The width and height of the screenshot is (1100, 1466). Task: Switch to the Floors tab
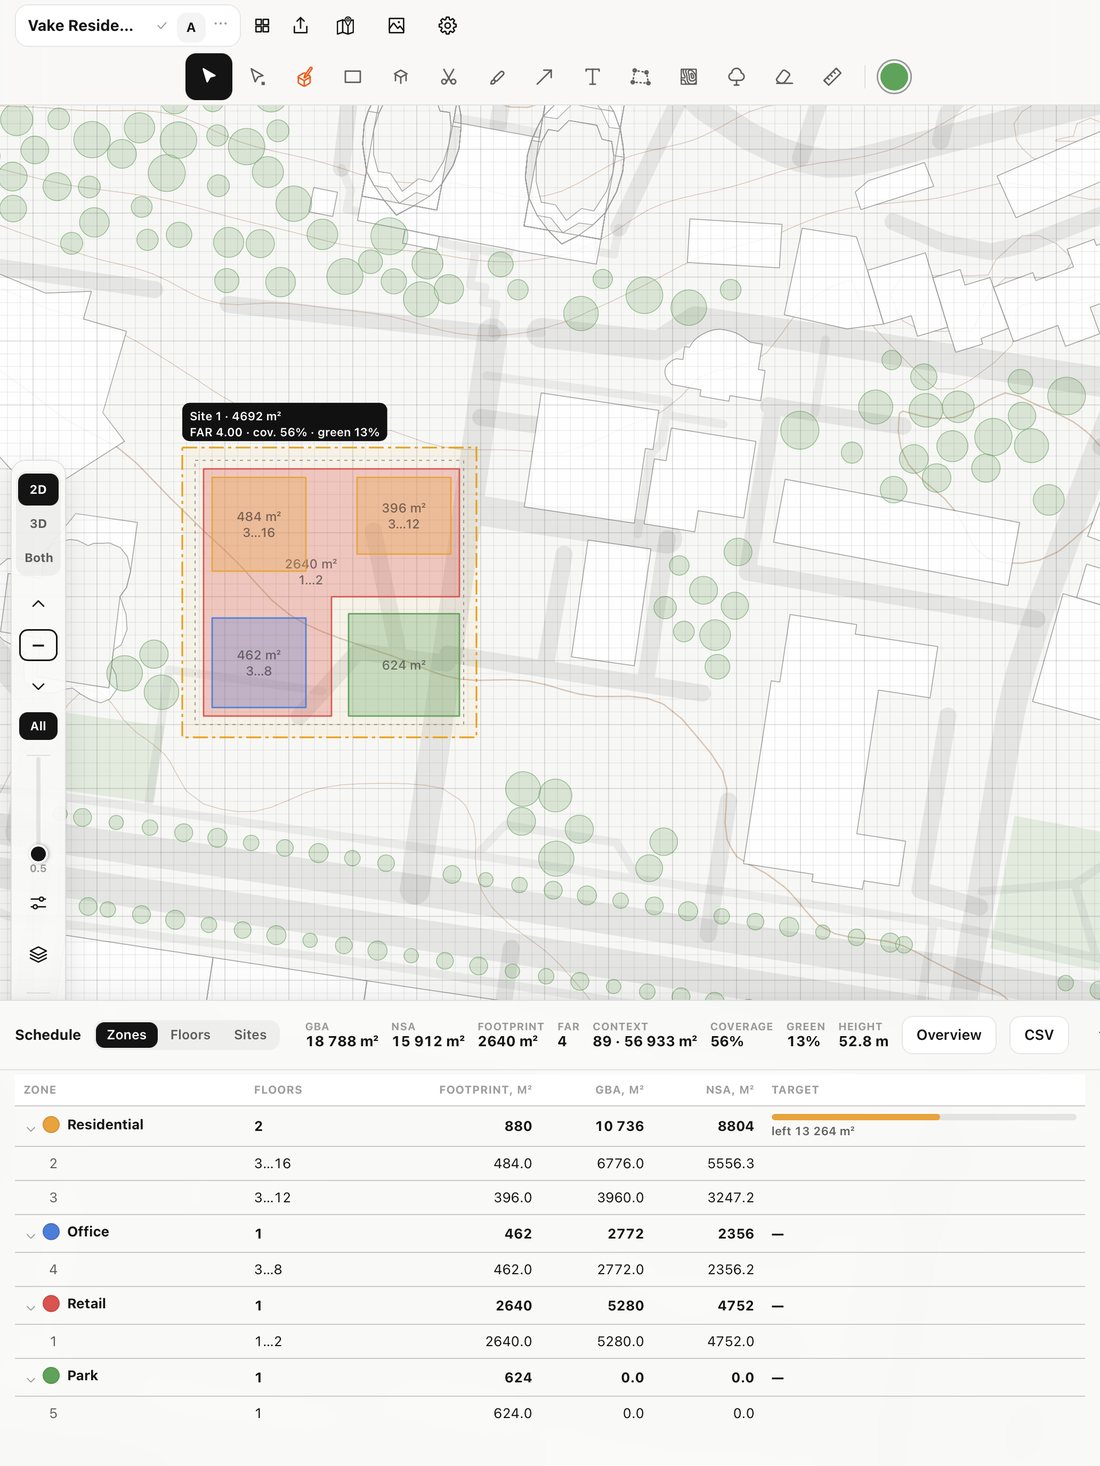click(190, 1035)
